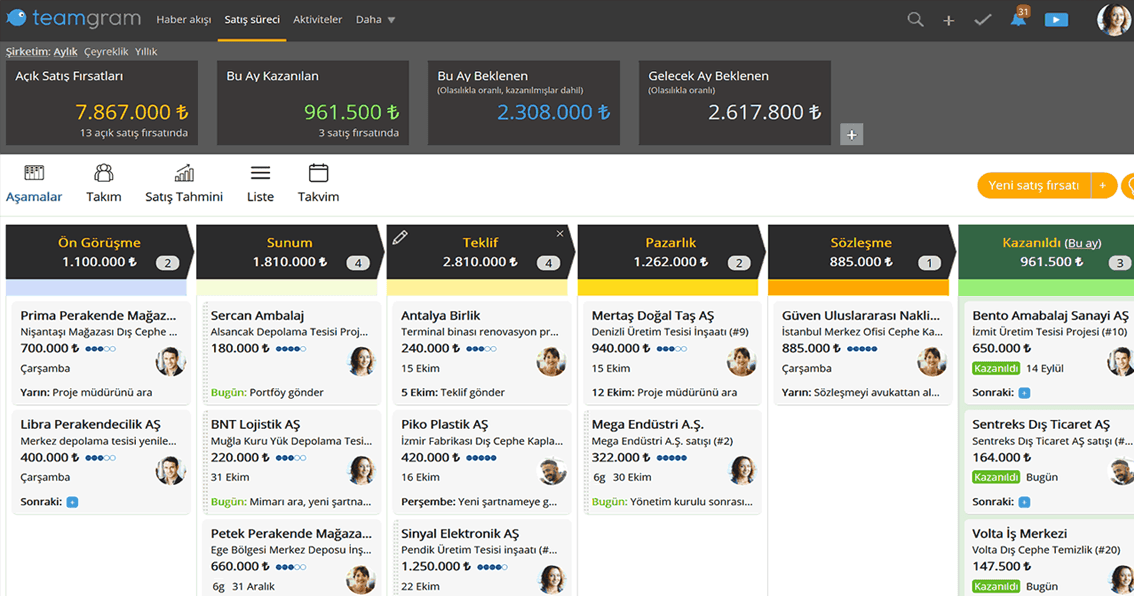
Task: Open the checkmark tasks icon
Action: point(982,20)
